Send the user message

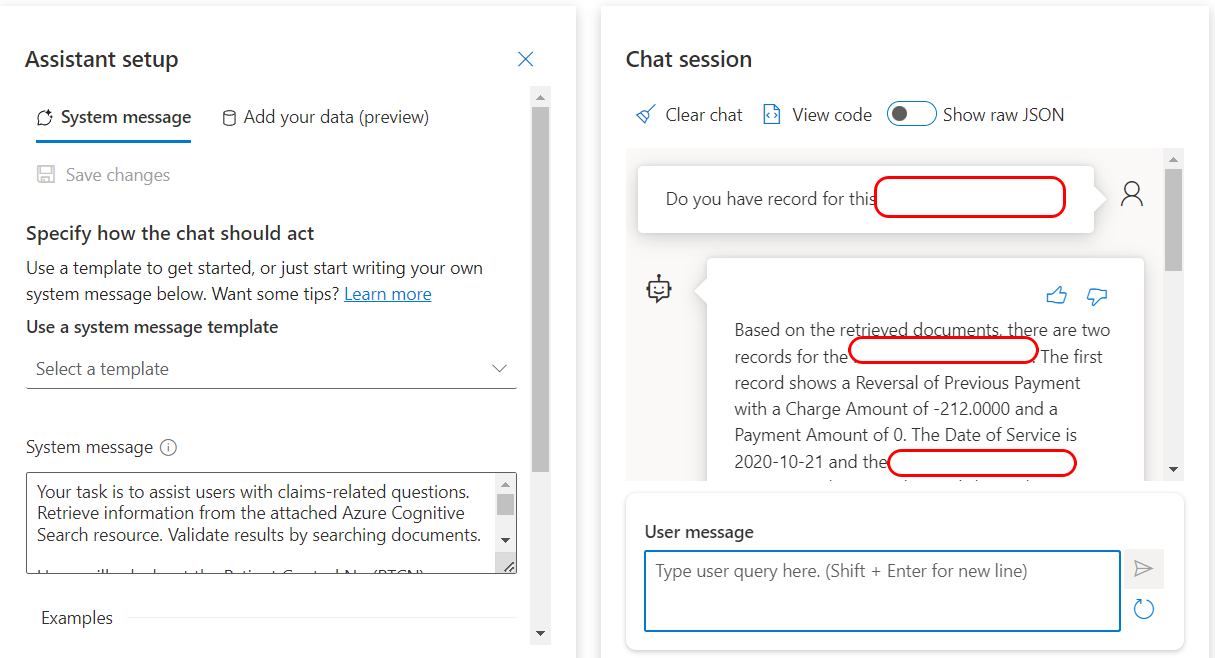(x=1144, y=569)
